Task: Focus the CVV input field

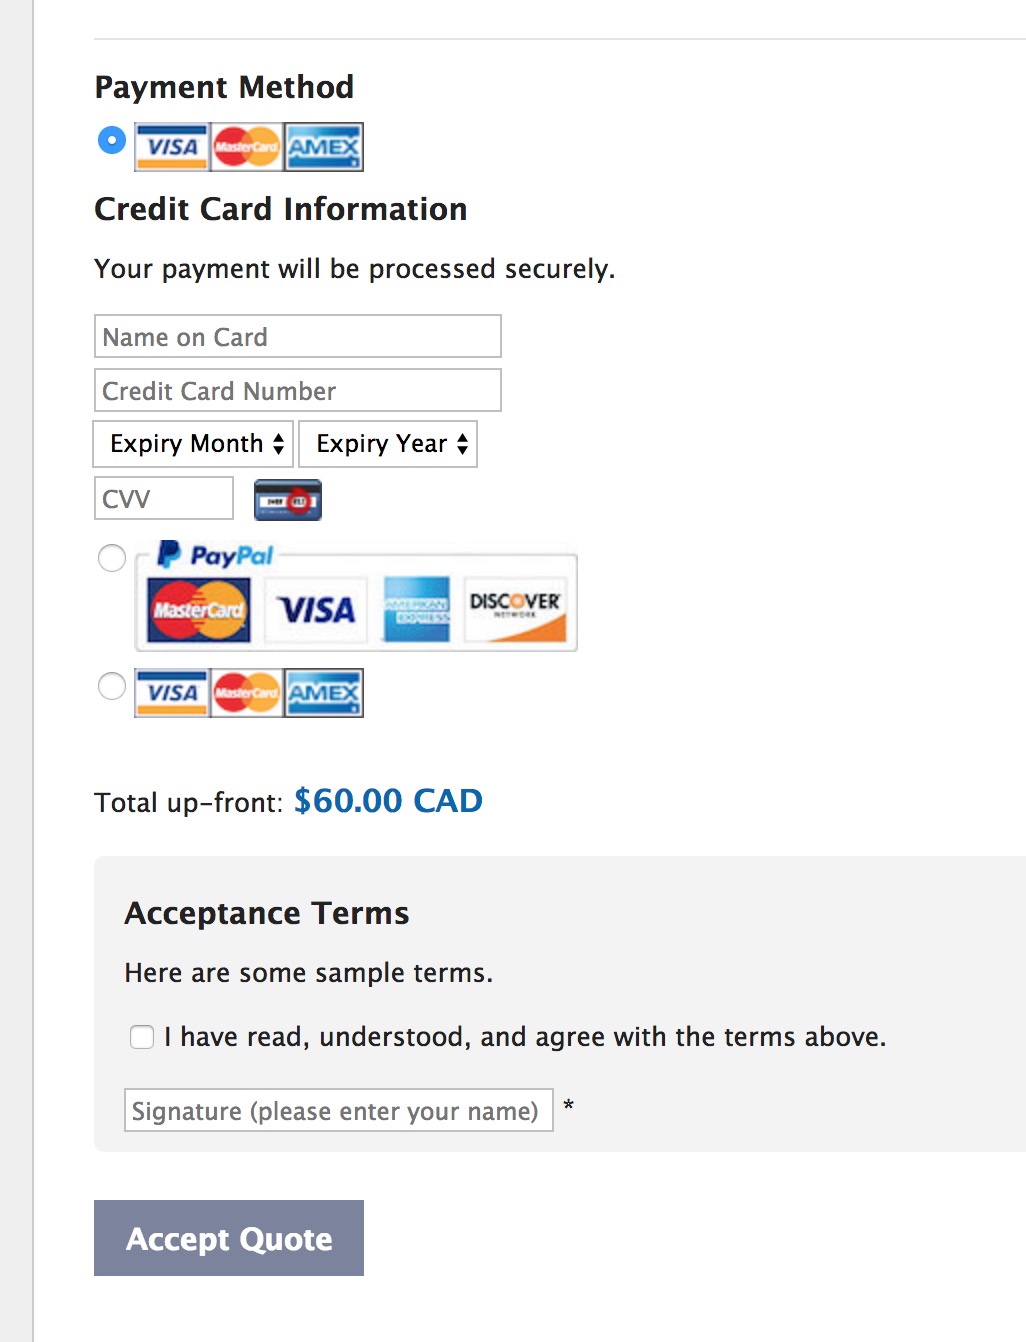Action: pos(164,498)
